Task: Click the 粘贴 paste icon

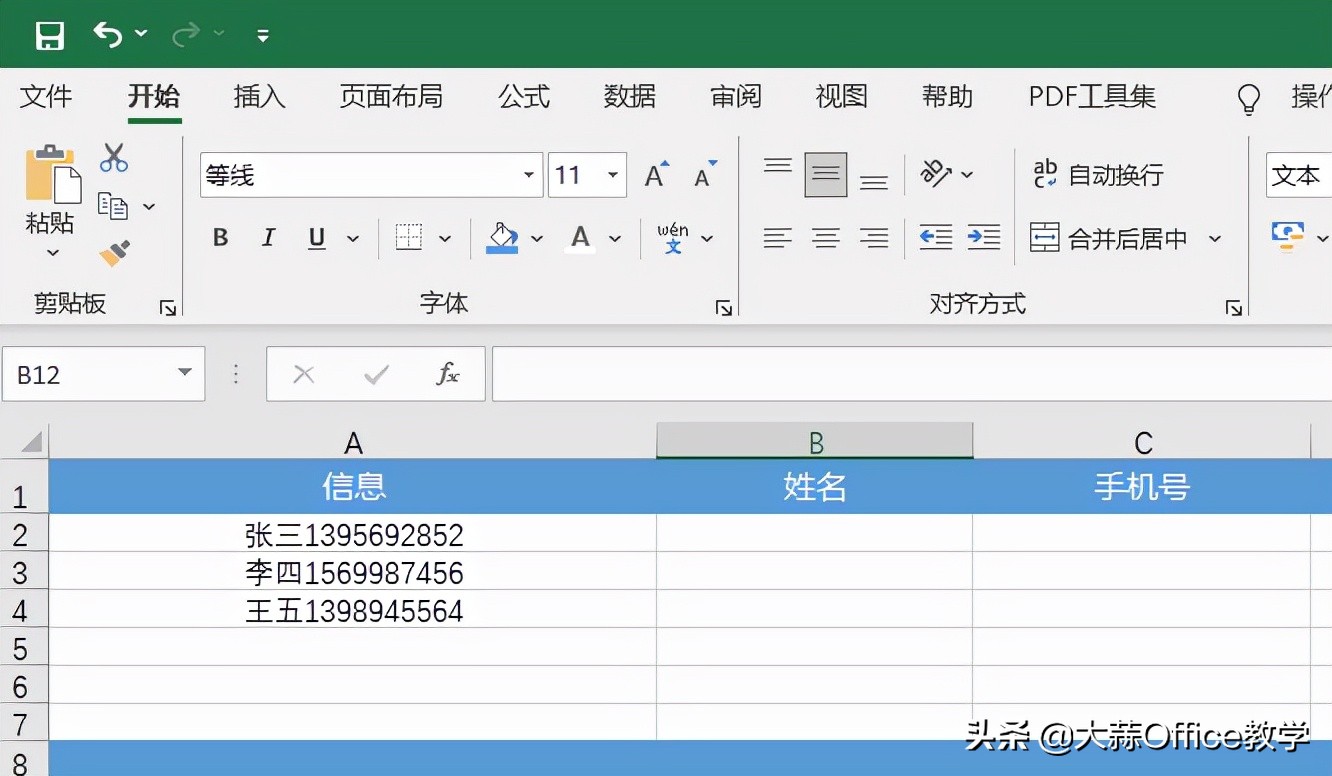Action: [x=53, y=174]
